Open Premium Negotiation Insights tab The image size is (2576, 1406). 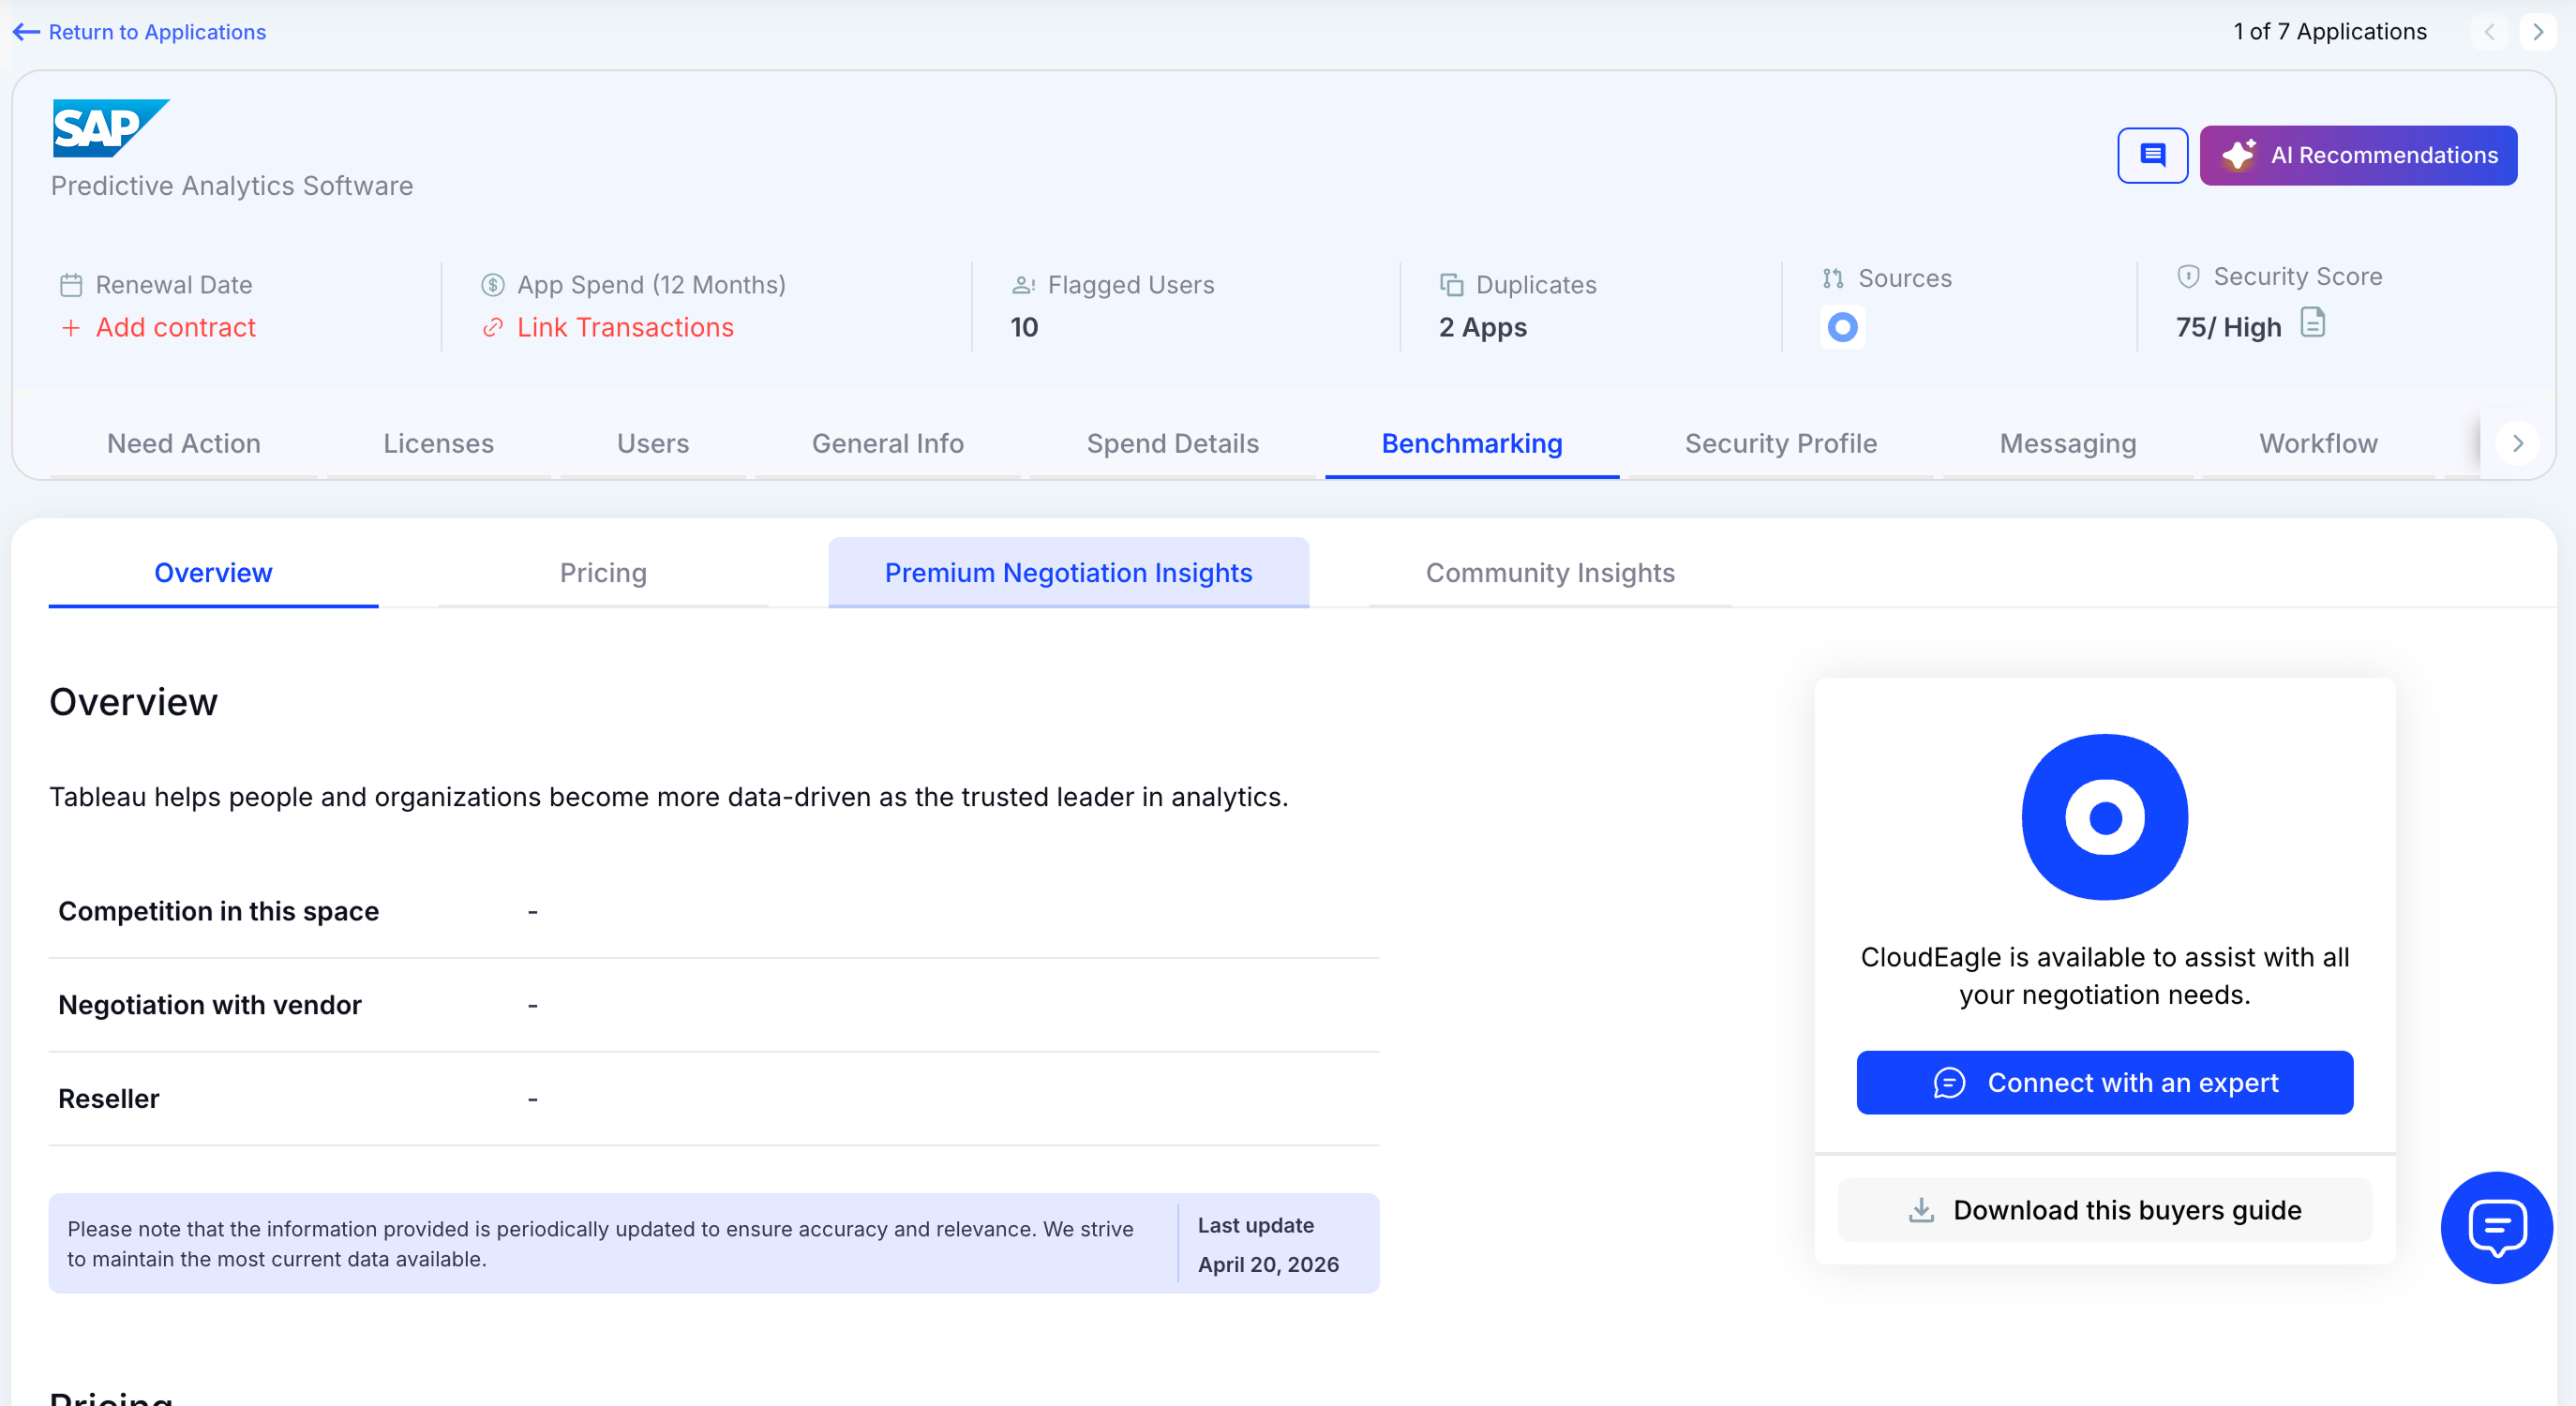(x=1068, y=572)
